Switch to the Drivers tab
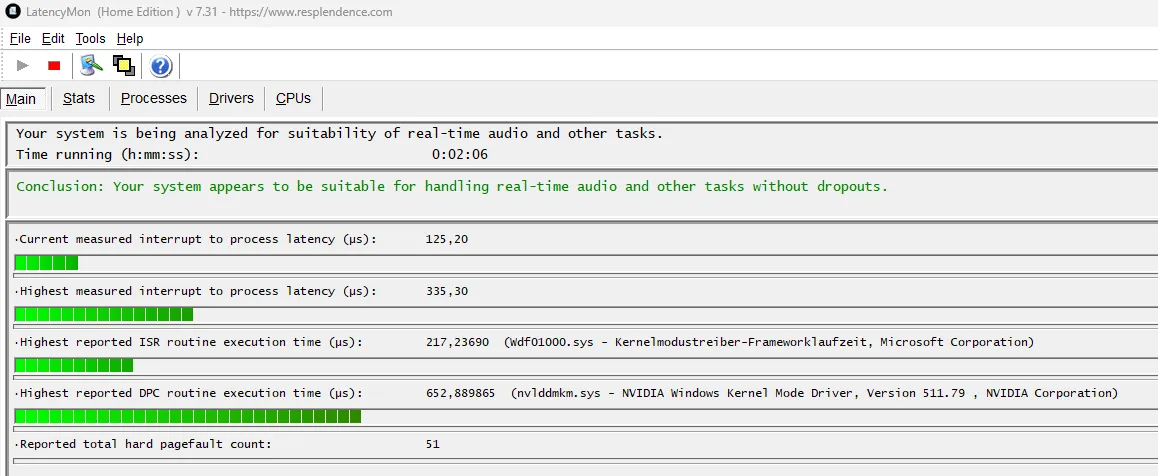The image size is (1158, 476). (x=231, y=98)
